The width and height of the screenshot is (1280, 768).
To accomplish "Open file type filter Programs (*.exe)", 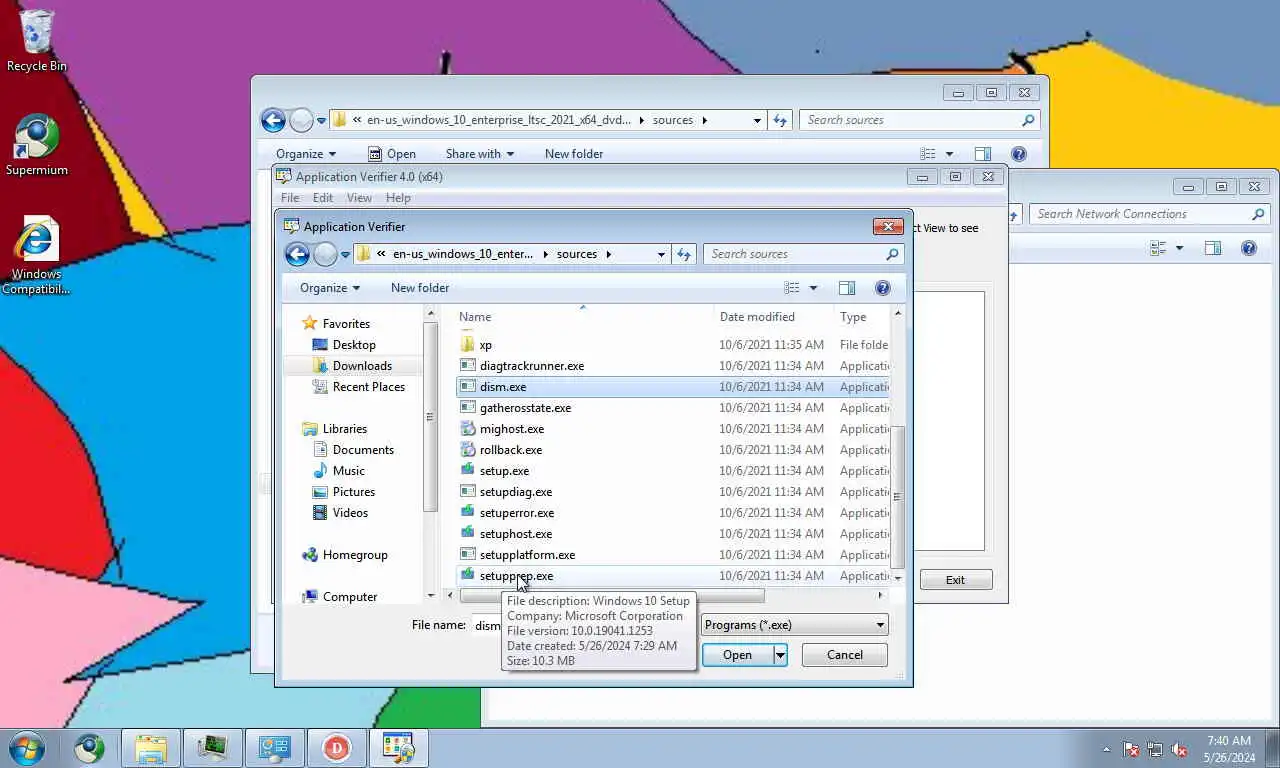I will pyautogui.click(x=794, y=625).
